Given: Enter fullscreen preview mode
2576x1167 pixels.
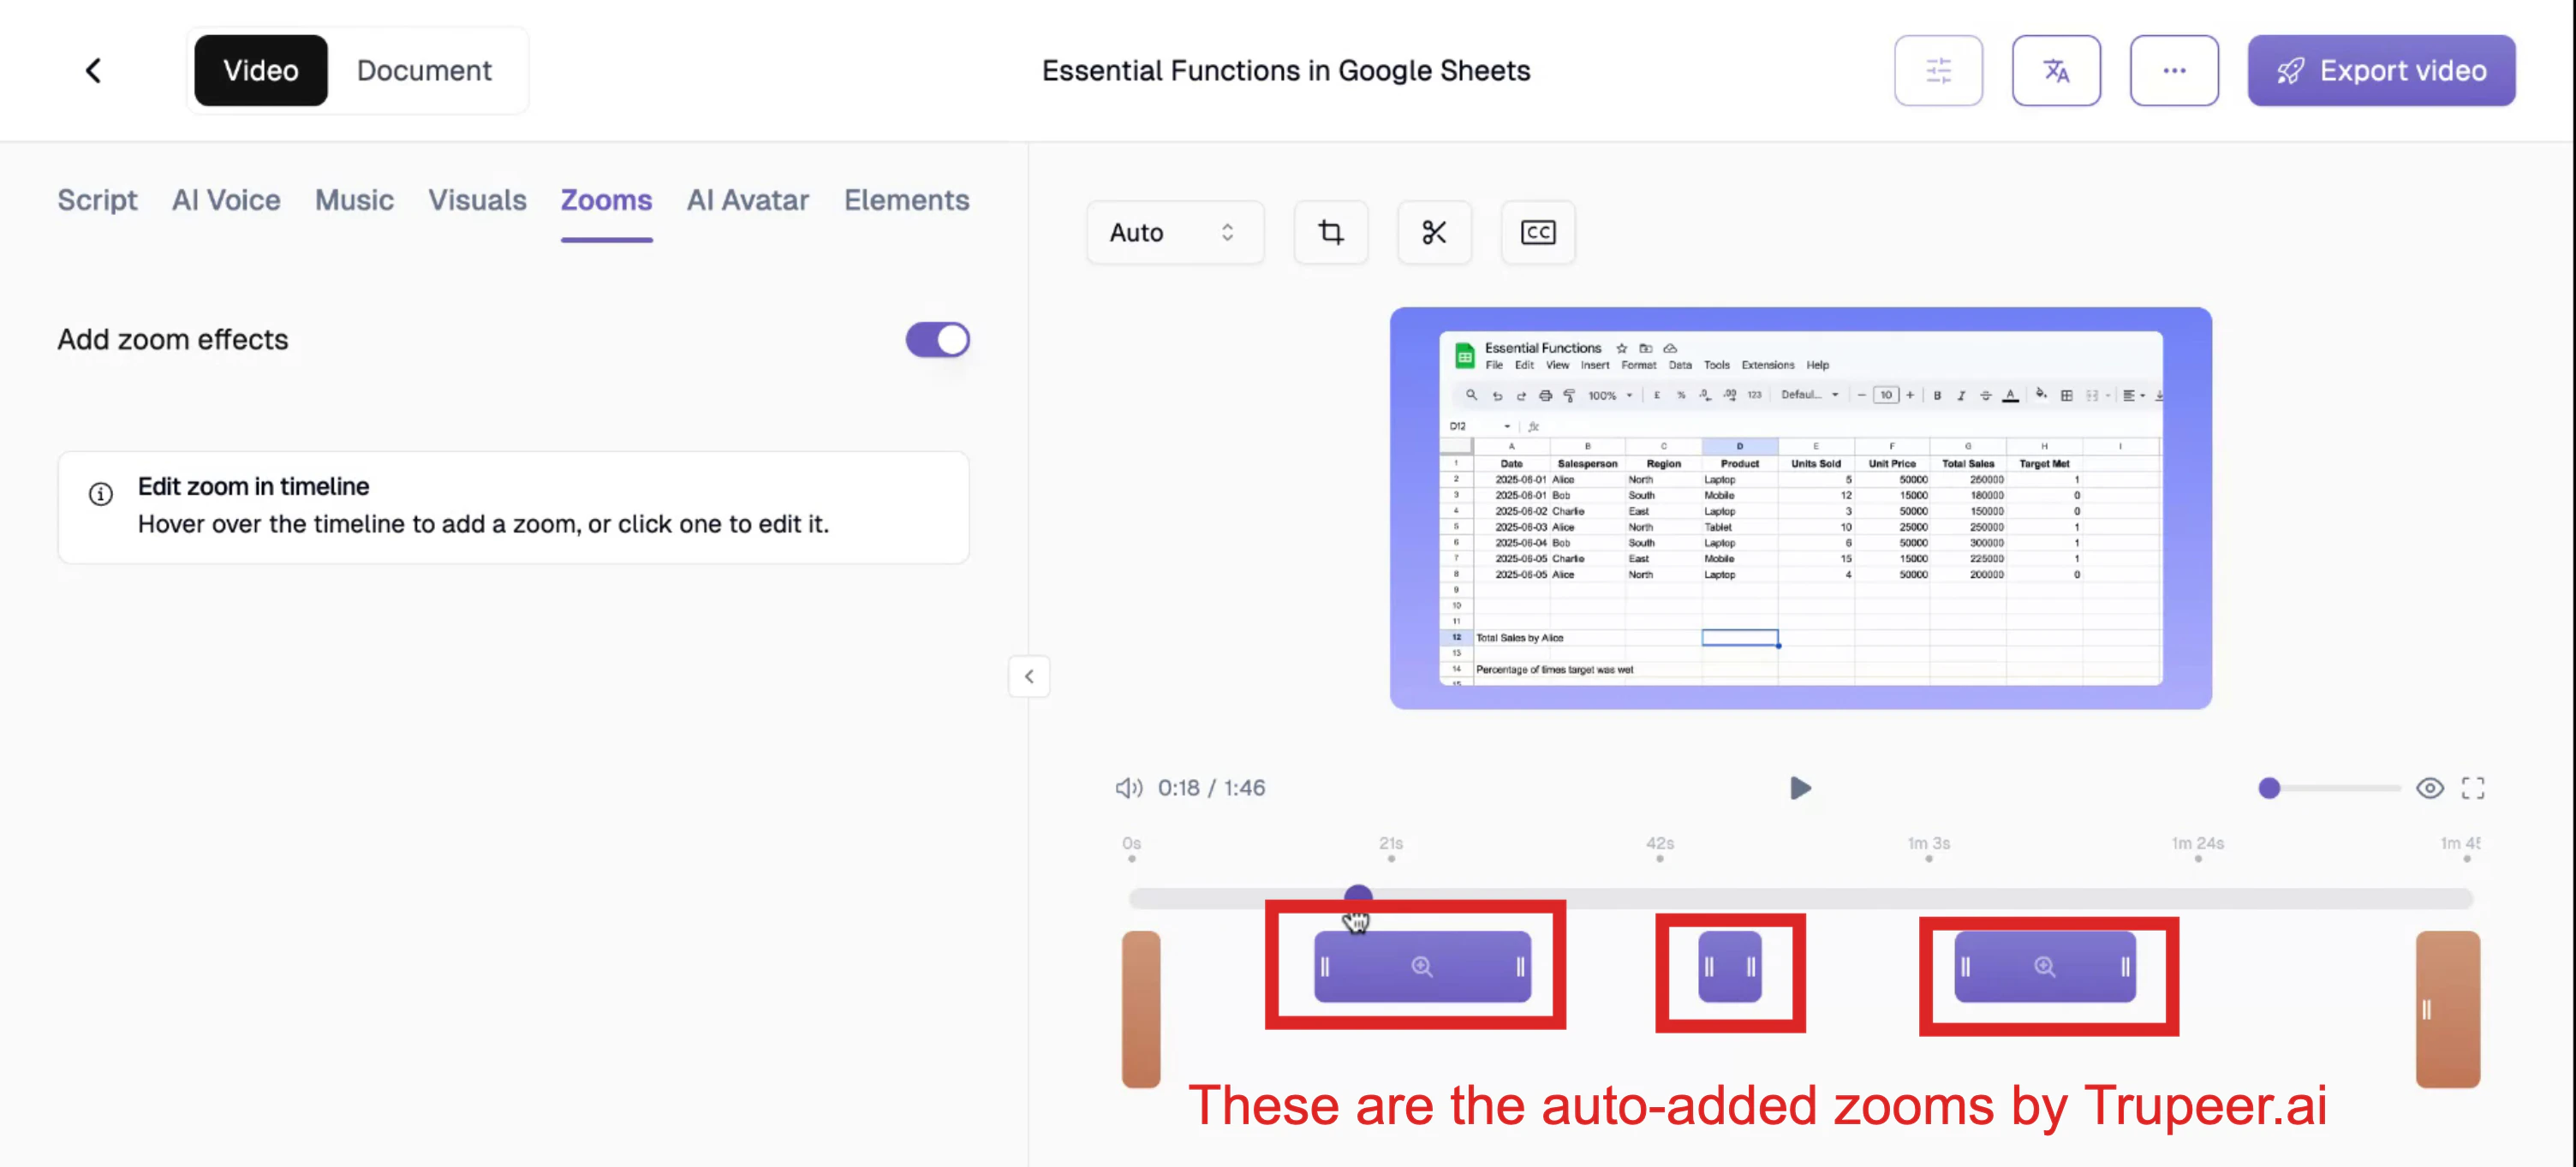Looking at the screenshot, I should click(2473, 788).
